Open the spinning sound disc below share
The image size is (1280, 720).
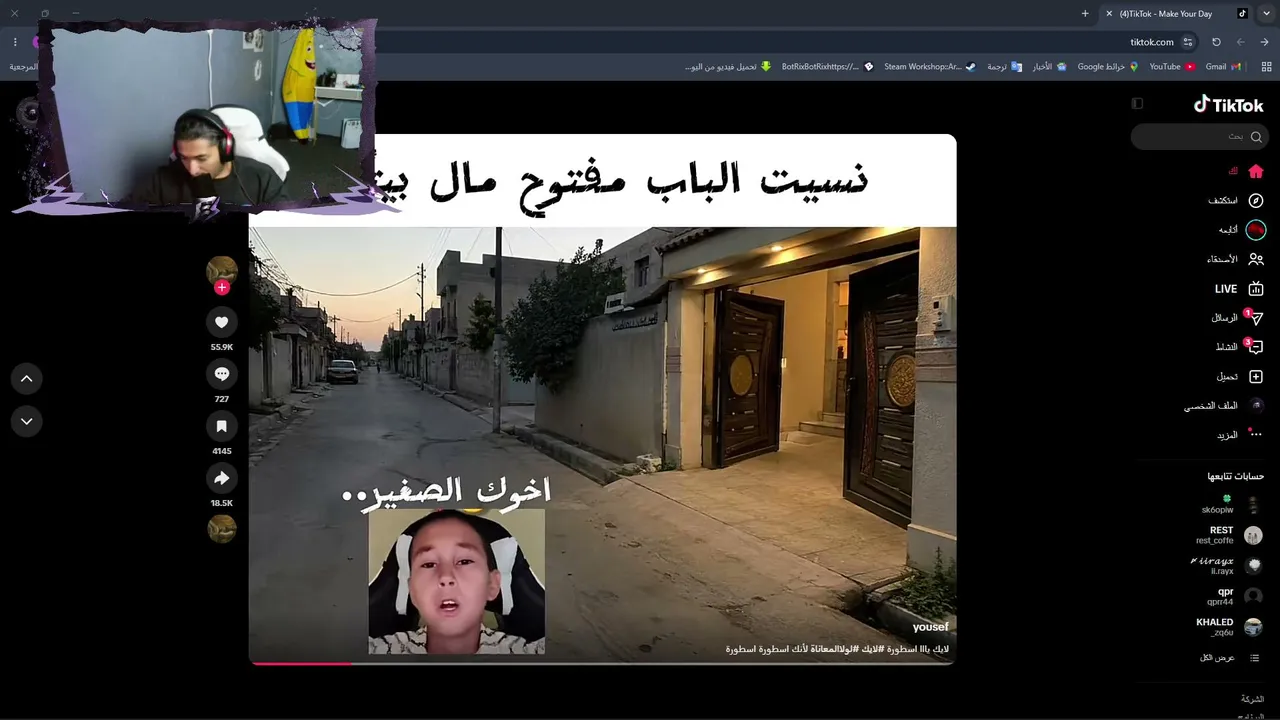tap(222, 528)
